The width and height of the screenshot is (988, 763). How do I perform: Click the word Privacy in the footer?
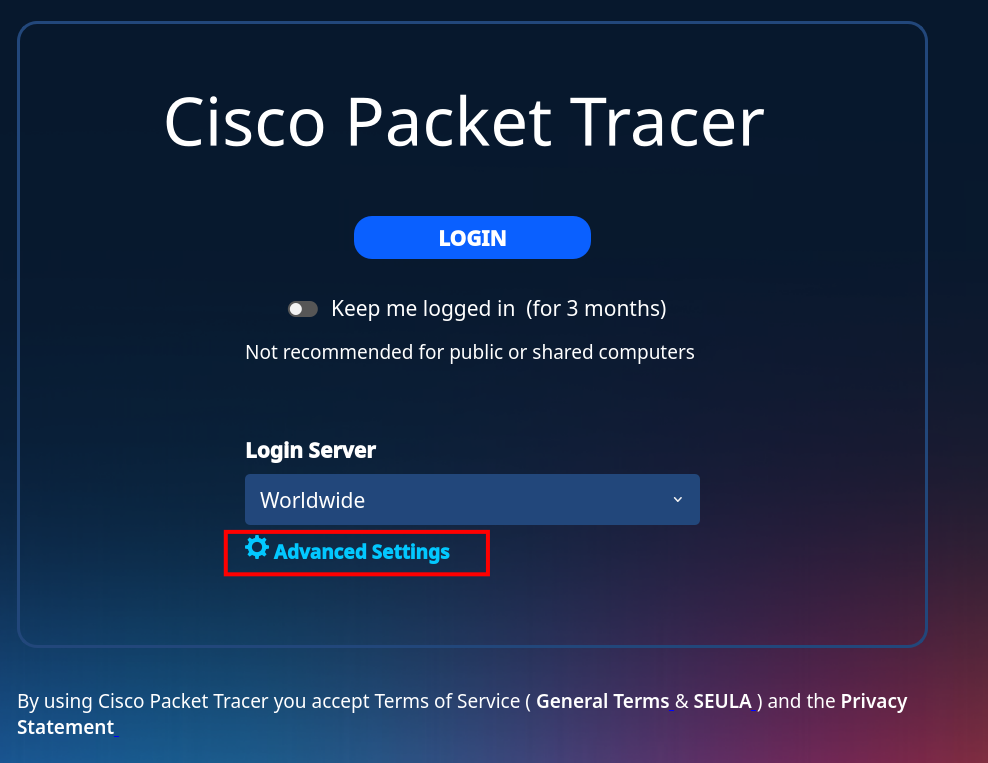874,701
